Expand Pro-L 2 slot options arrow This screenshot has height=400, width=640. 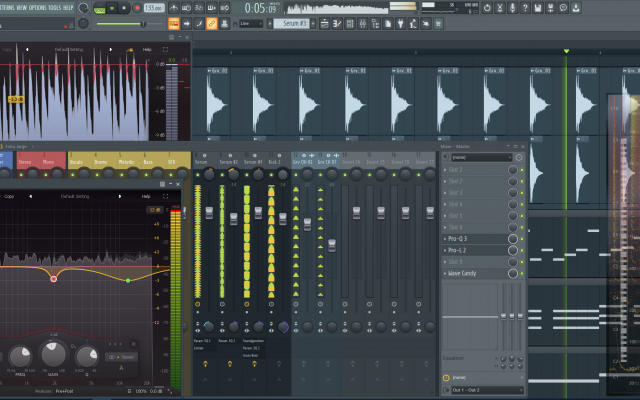coord(445,250)
